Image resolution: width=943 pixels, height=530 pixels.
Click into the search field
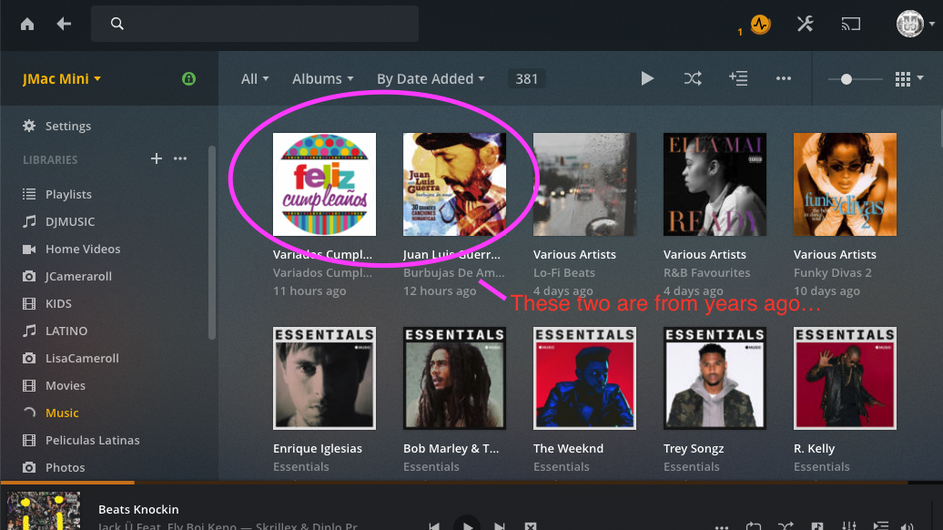[x=254, y=24]
